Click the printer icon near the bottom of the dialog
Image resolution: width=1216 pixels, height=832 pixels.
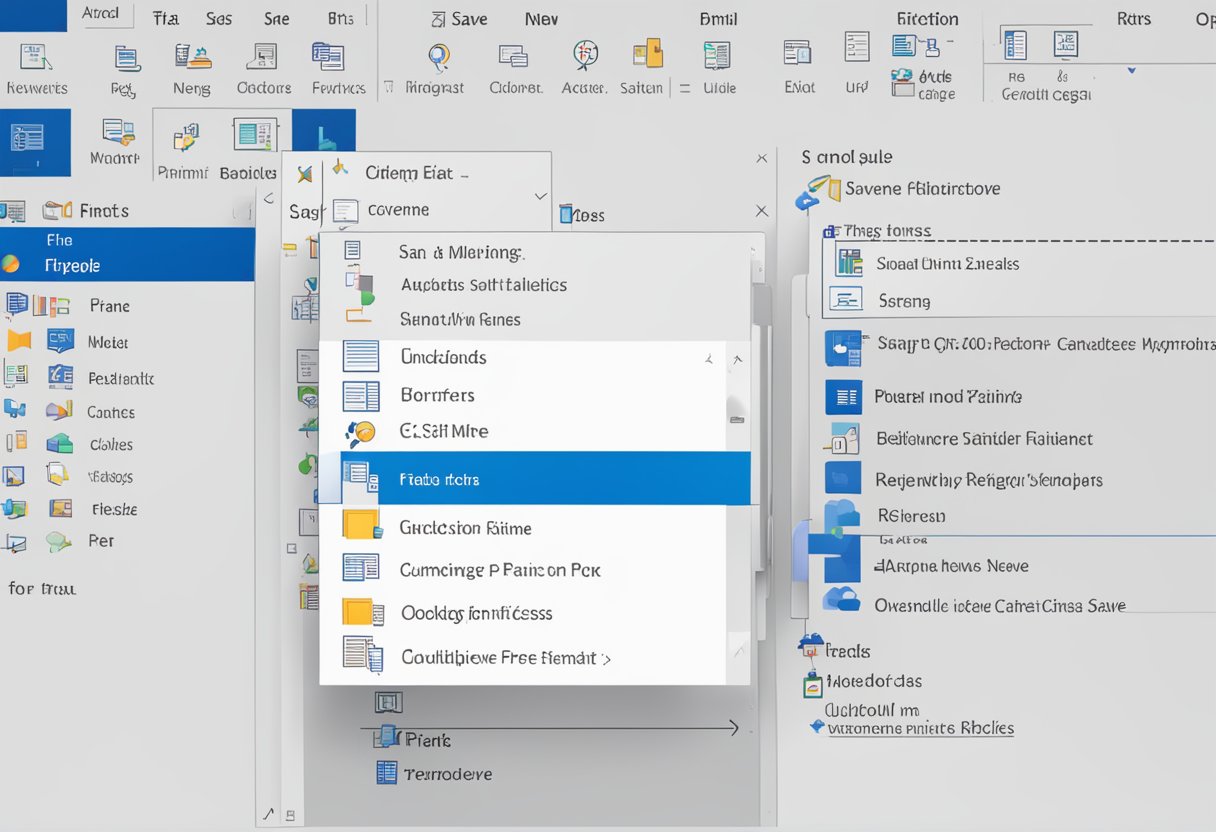(x=387, y=738)
